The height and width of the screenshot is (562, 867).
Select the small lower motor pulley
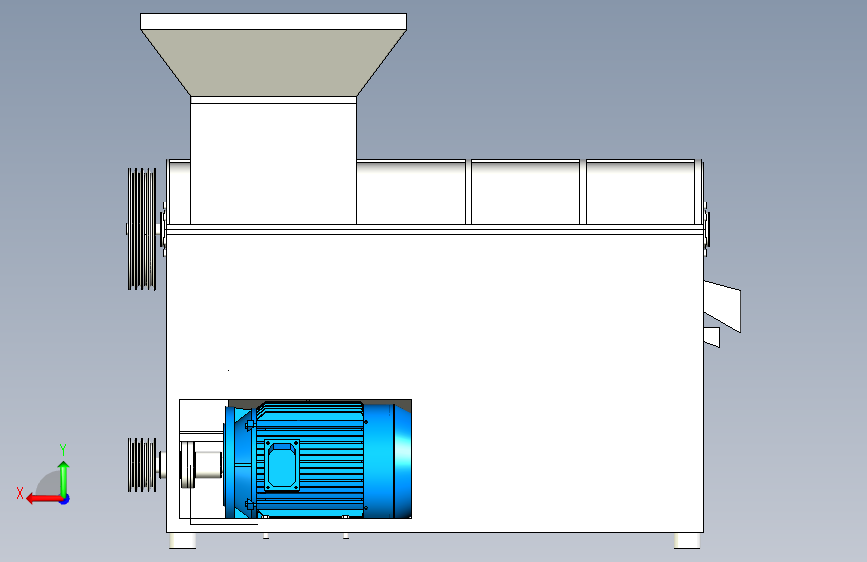[142, 465]
